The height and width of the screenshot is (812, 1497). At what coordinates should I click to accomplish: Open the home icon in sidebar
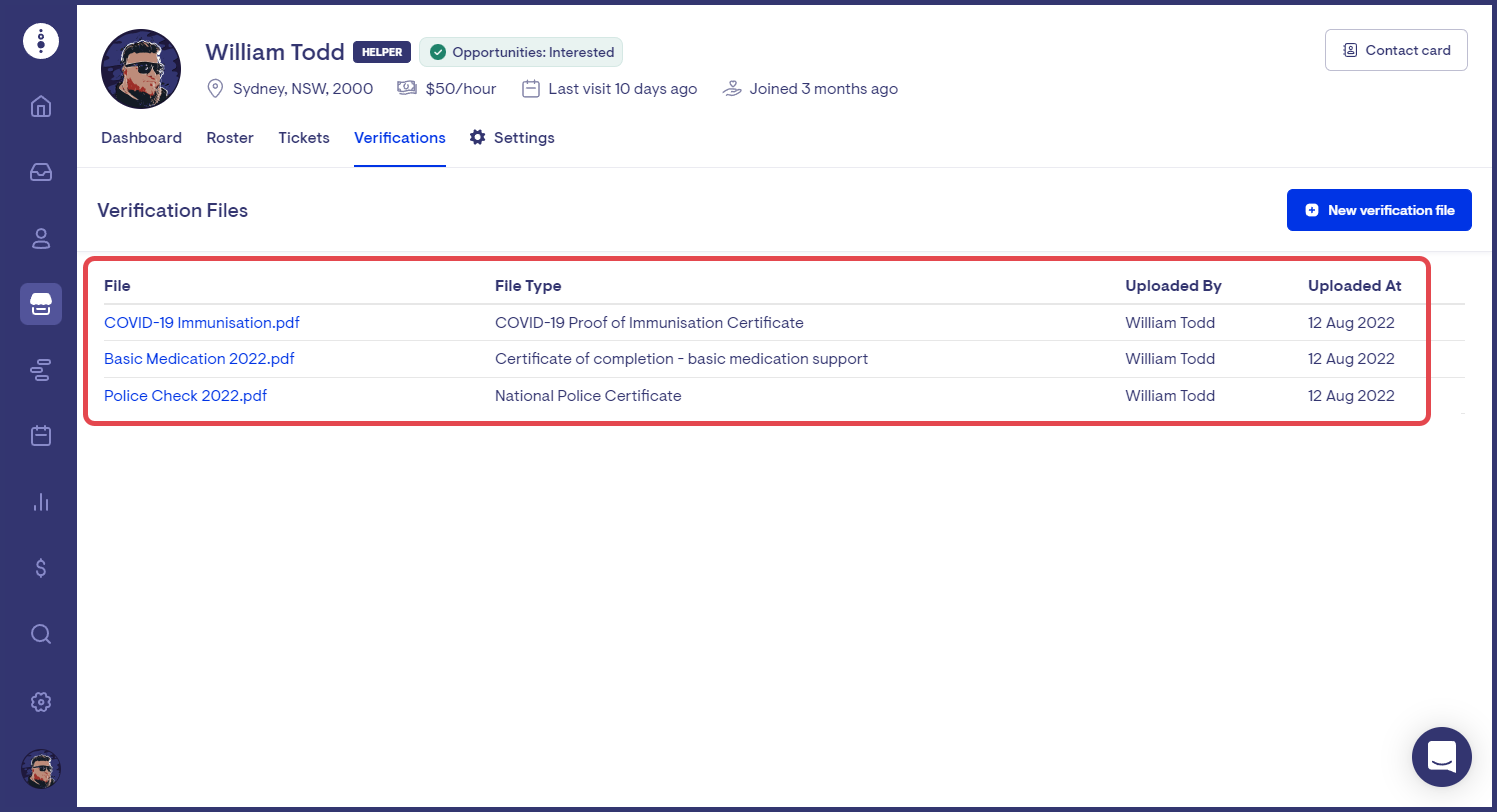41,106
